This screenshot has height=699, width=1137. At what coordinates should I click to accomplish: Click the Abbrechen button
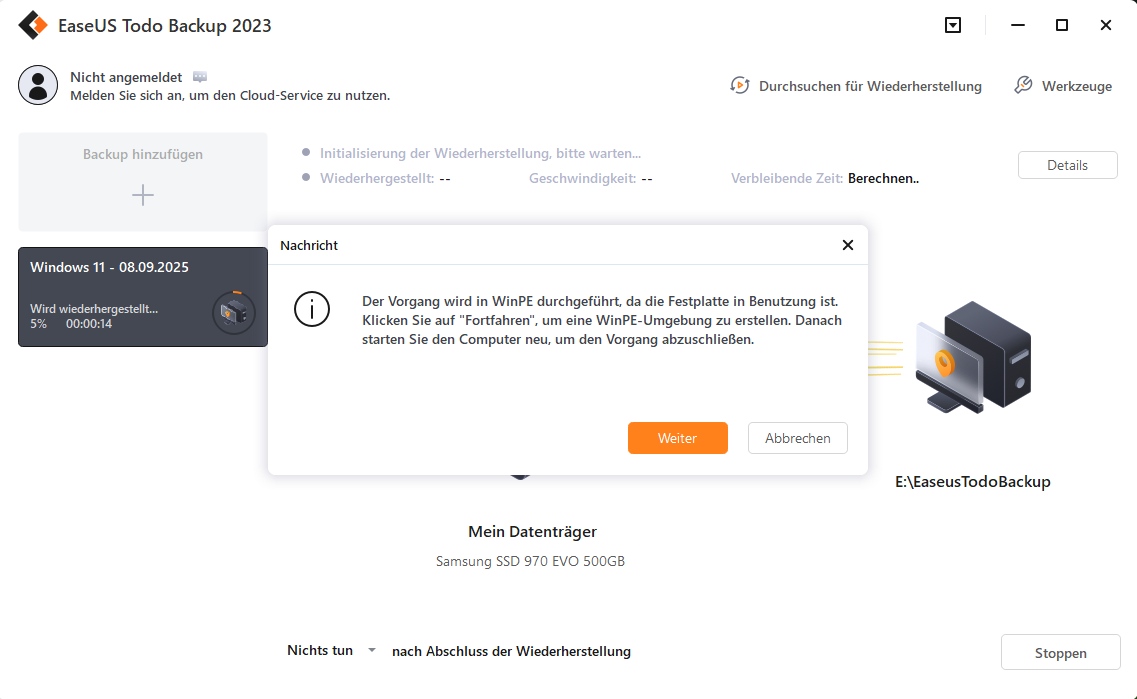(798, 438)
